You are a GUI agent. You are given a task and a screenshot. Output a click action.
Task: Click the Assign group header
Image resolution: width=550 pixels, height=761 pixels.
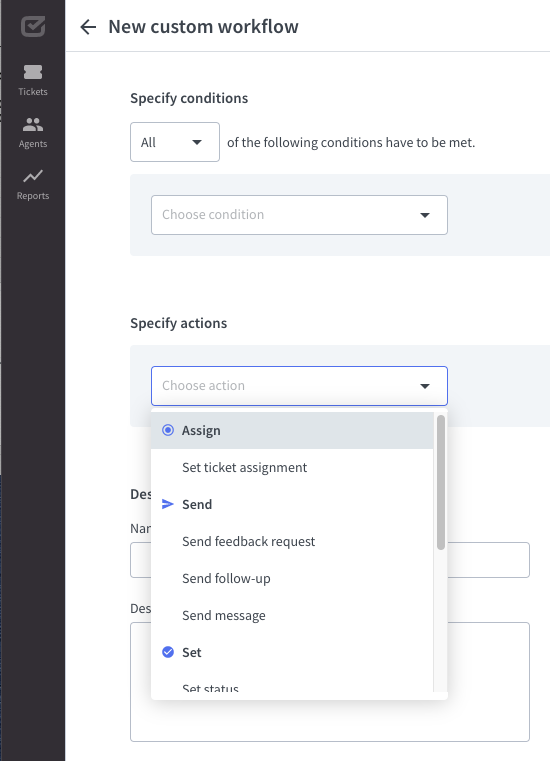(292, 430)
